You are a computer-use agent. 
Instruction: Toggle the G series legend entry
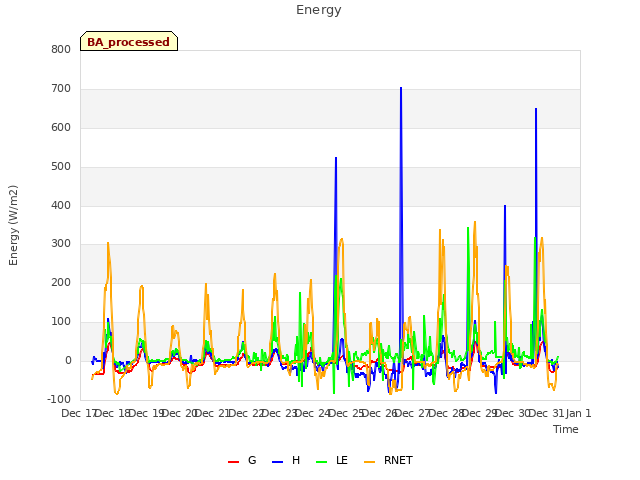pos(242,461)
